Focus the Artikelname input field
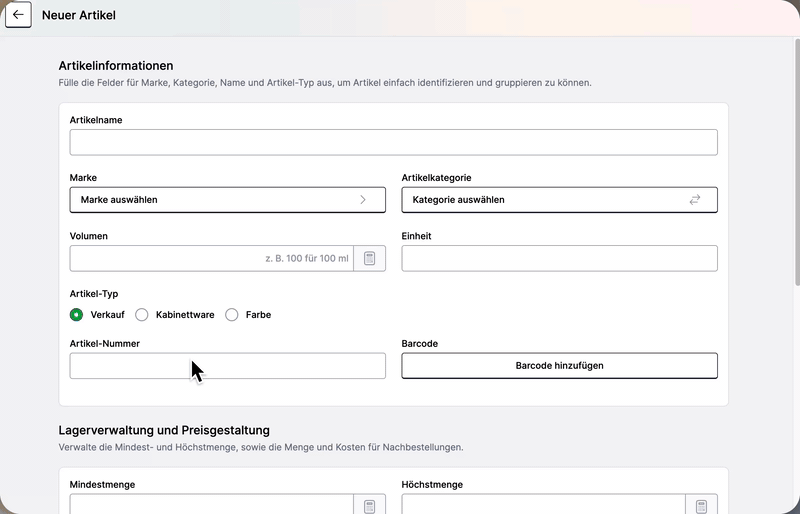The image size is (800, 514). pyautogui.click(x=393, y=142)
